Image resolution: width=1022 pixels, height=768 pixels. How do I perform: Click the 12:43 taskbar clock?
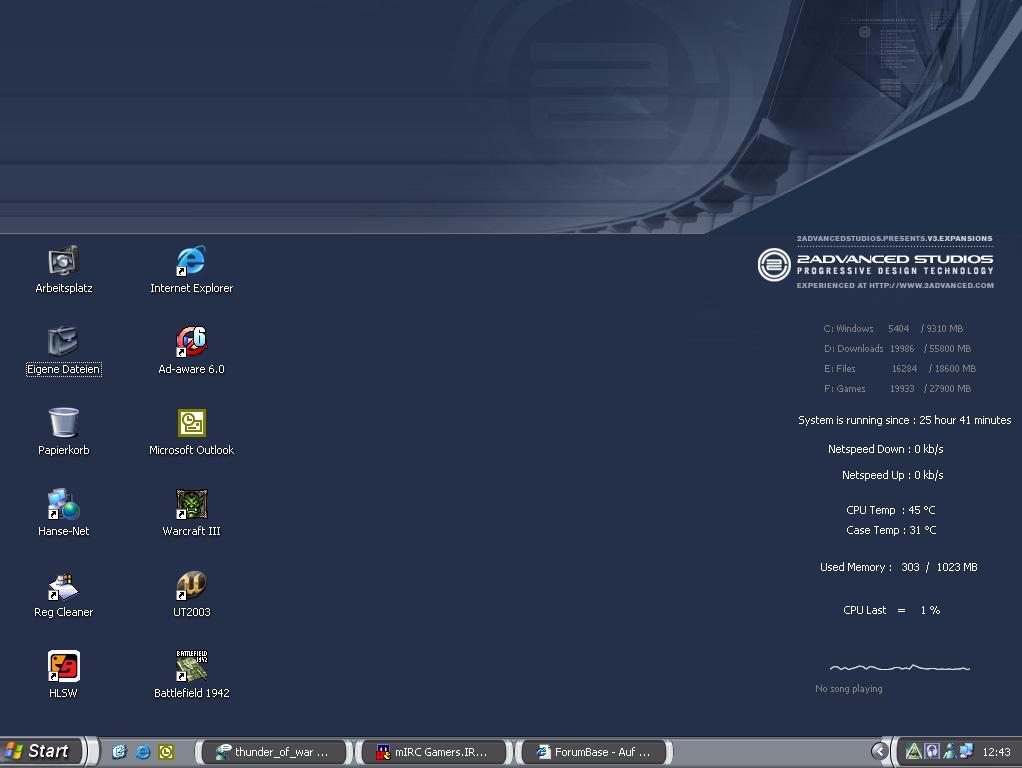(996, 752)
